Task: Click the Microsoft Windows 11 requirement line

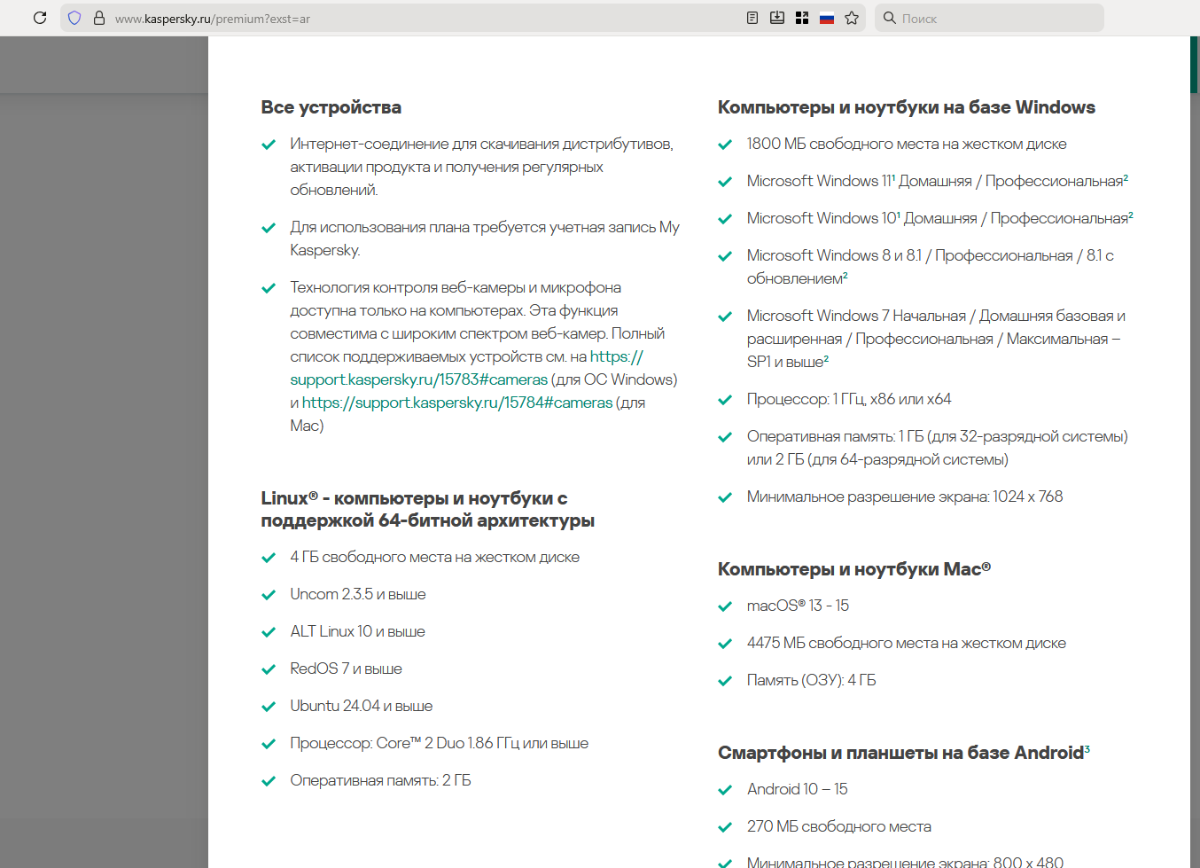Action: [938, 181]
